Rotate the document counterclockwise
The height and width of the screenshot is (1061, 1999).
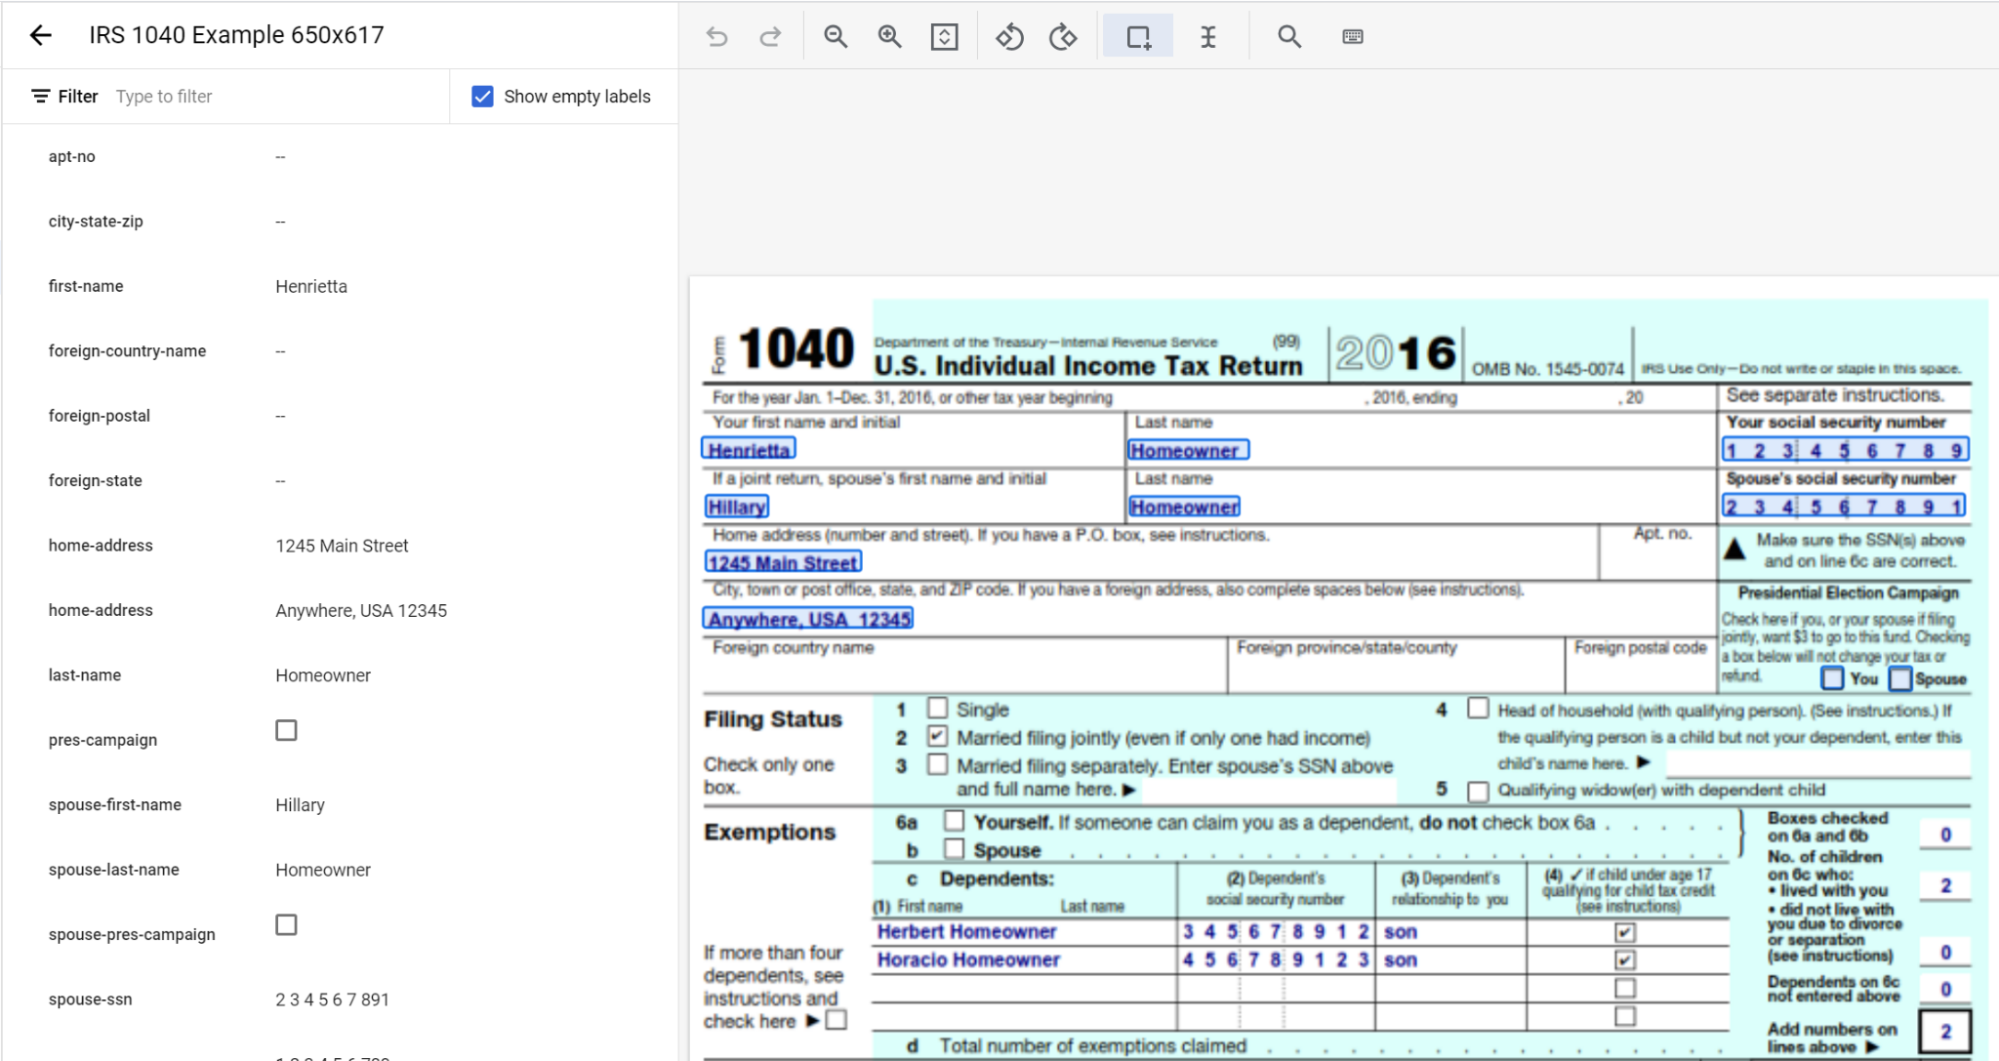[1009, 36]
